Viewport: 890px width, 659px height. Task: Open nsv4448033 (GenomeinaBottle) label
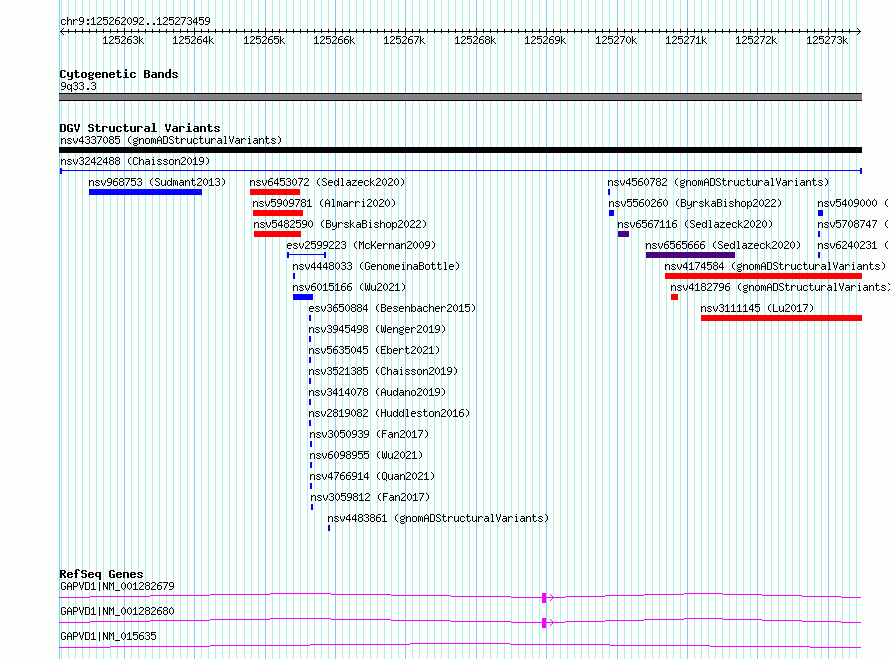(376, 266)
